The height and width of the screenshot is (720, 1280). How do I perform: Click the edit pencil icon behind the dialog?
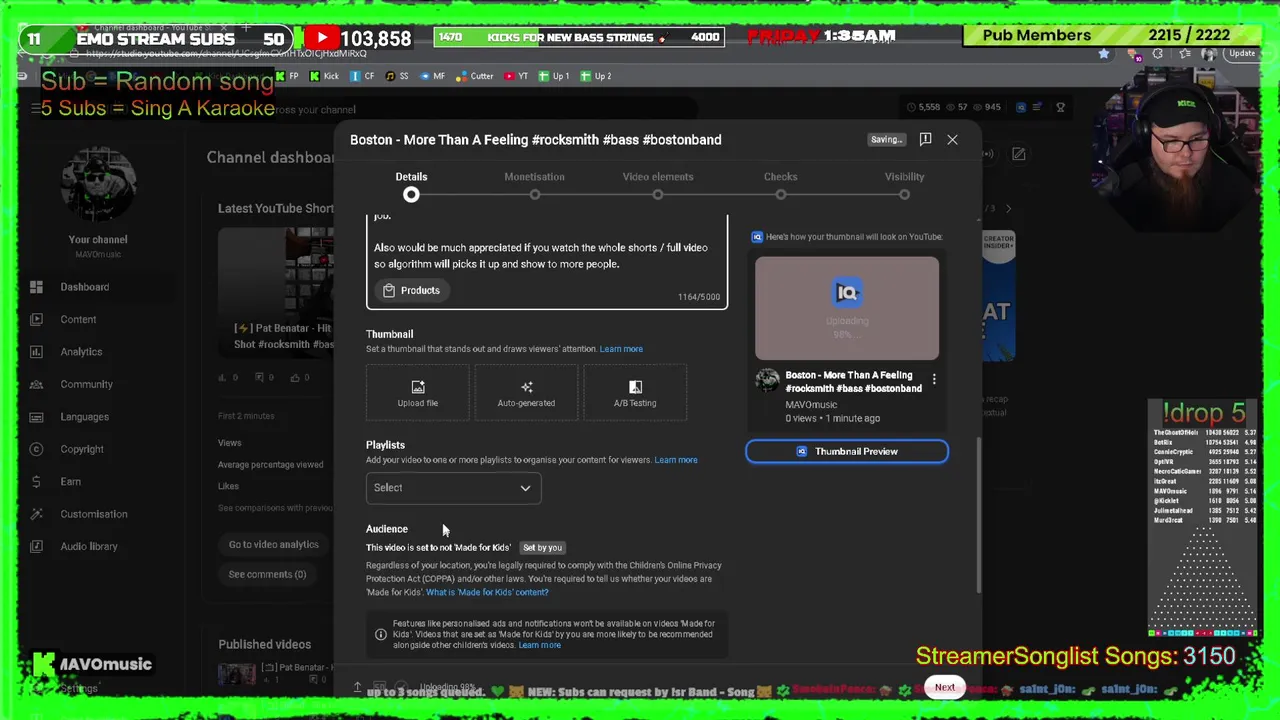[1018, 154]
